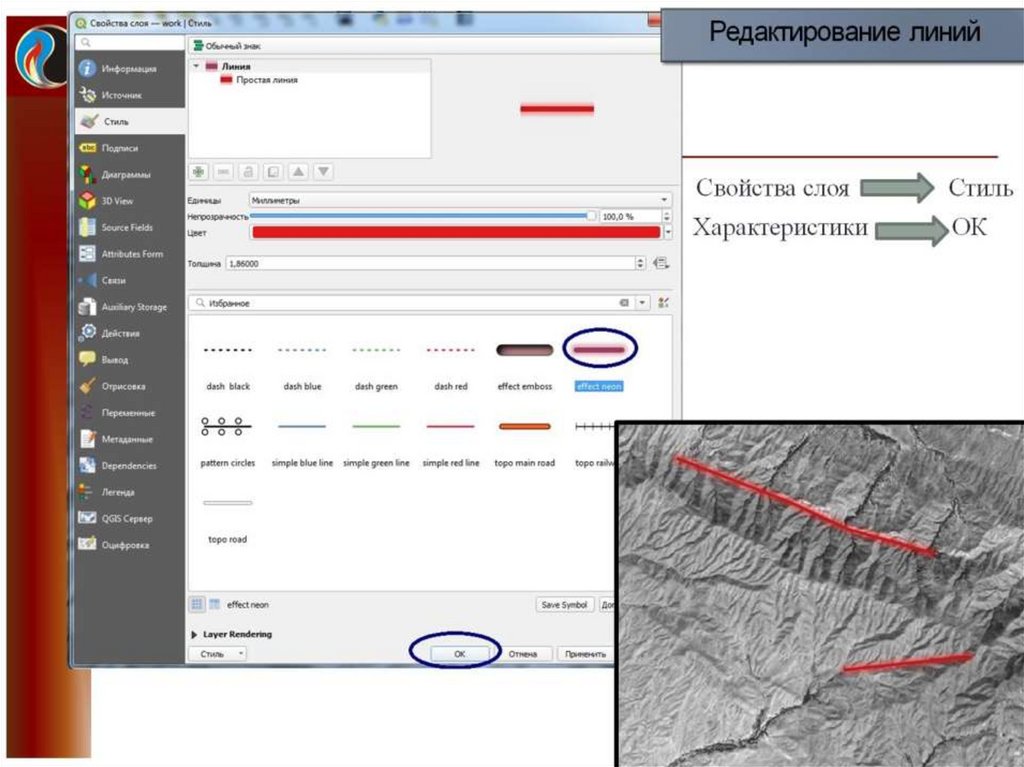Click the lock symbol layer color icon

[248, 172]
